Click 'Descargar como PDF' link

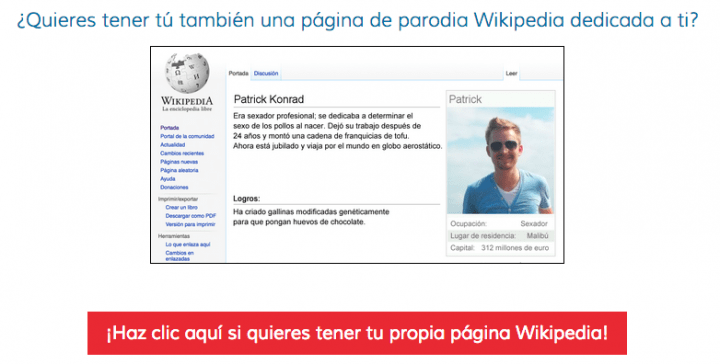191,216
